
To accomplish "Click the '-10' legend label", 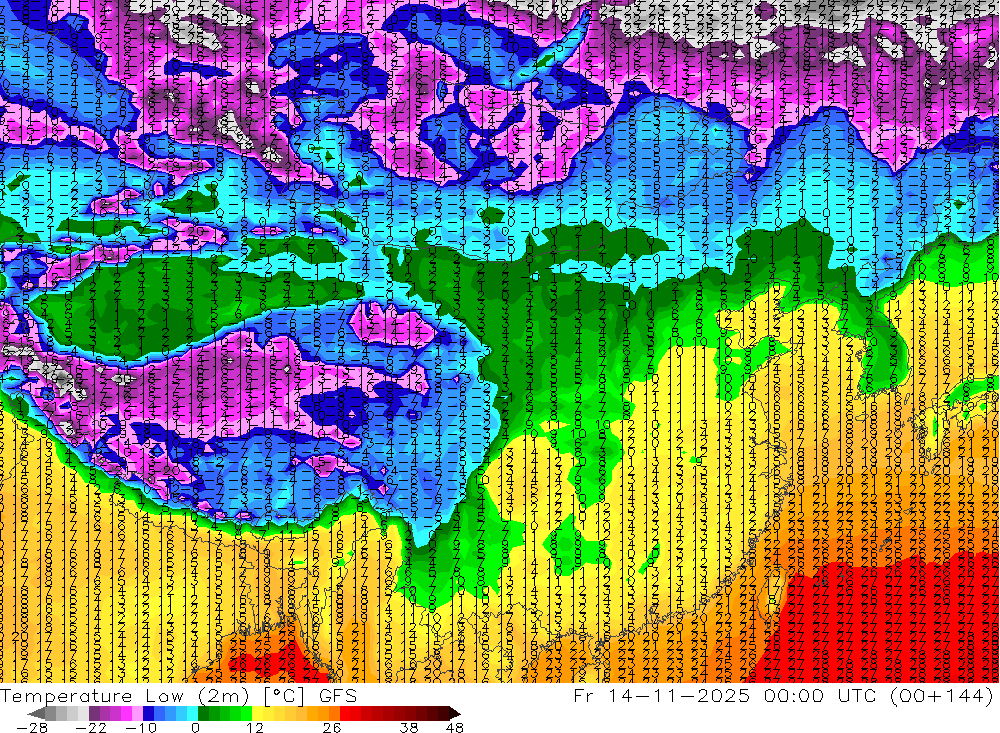I will (x=141, y=728).
